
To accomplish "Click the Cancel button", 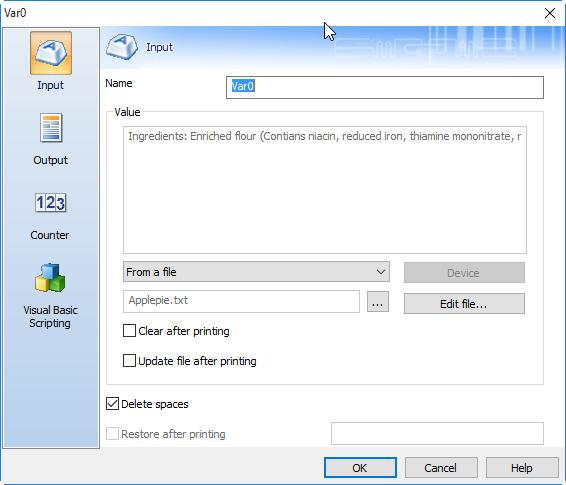I will click(441, 468).
